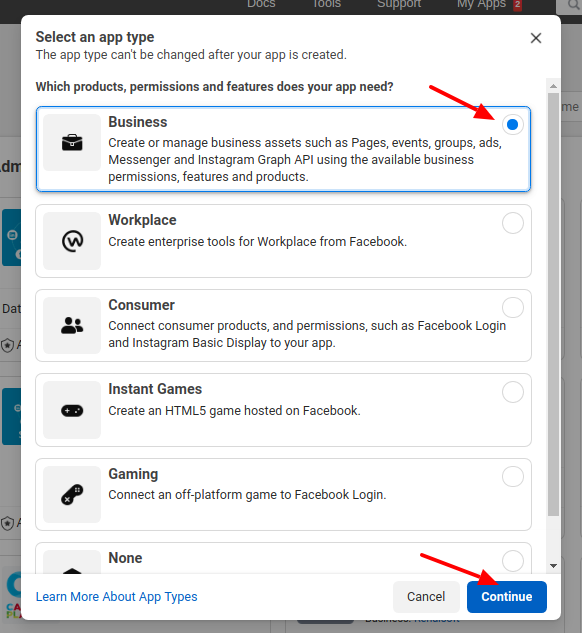Open Learn More About App Types link
Image resolution: width=582 pixels, height=633 pixels.
pyautogui.click(x=116, y=597)
